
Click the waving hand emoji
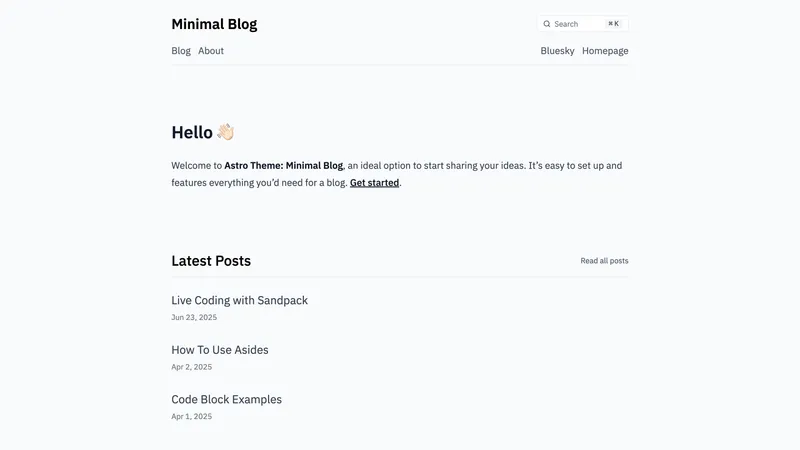225,132
